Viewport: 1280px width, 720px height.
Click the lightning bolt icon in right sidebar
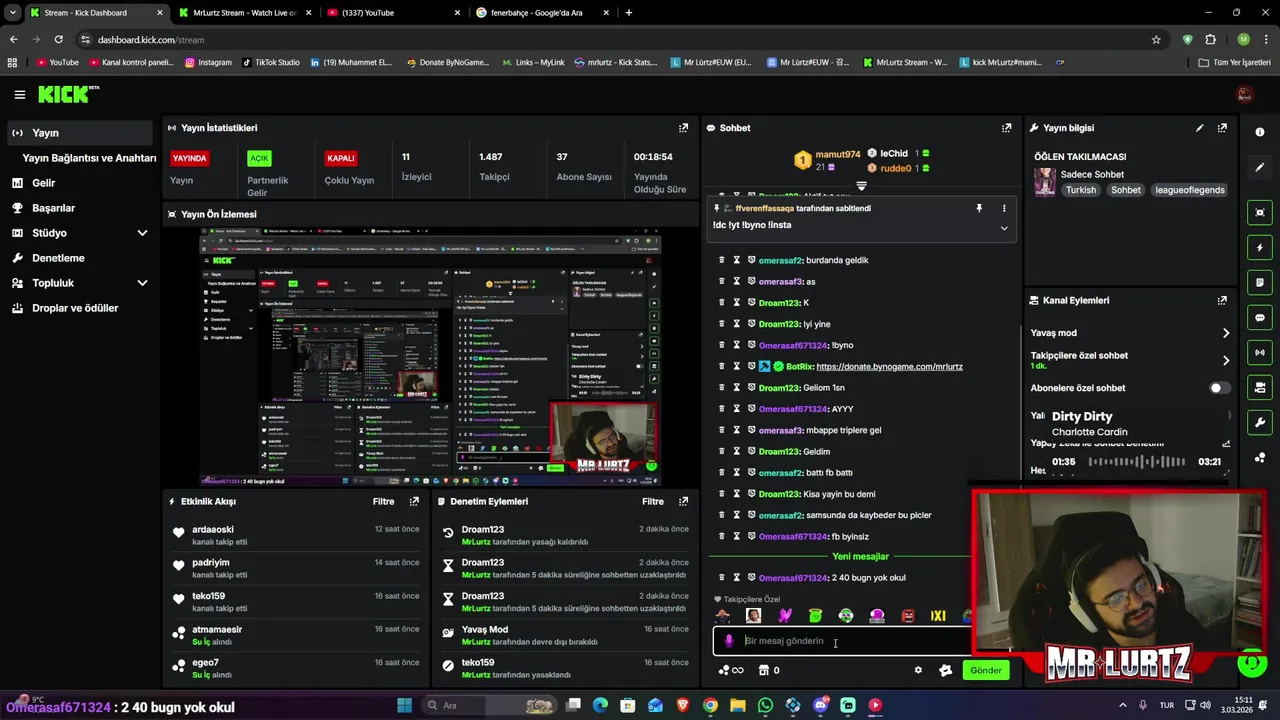click(x=1260, y=247)
